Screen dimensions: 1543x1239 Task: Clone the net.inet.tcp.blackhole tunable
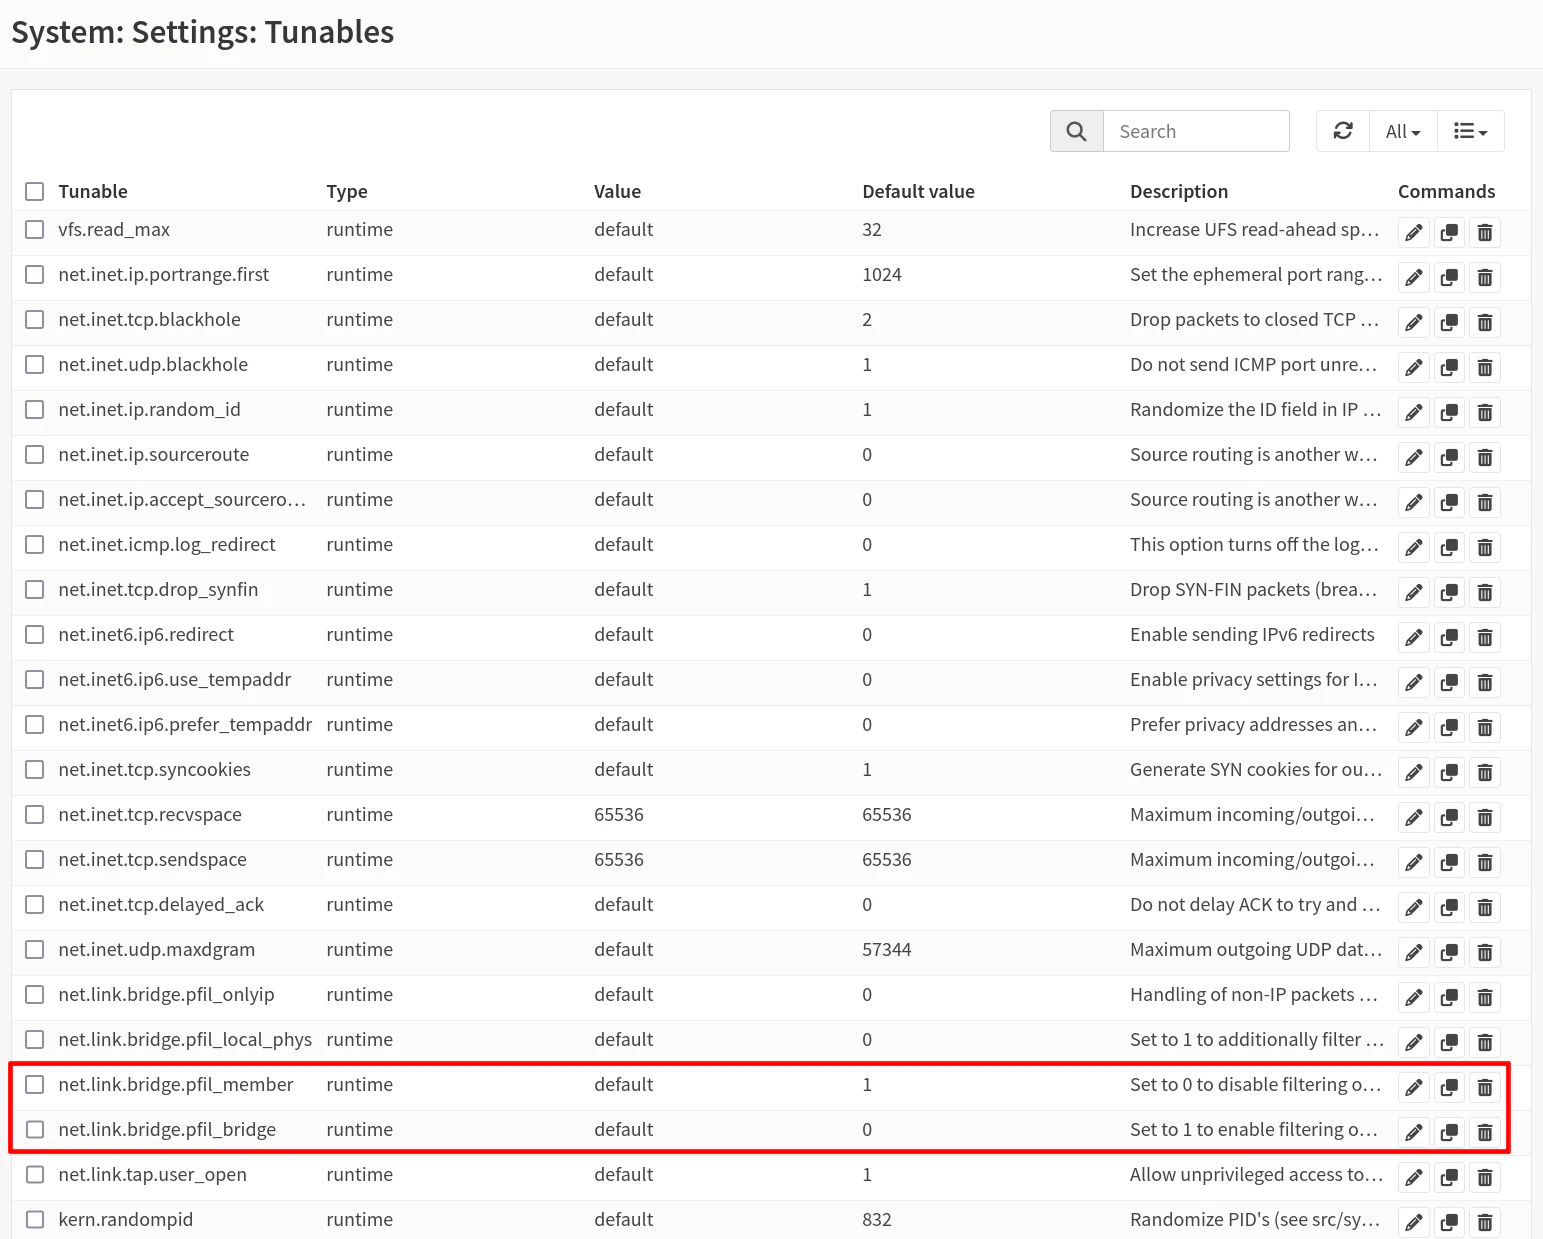[x=1449, y=323]
